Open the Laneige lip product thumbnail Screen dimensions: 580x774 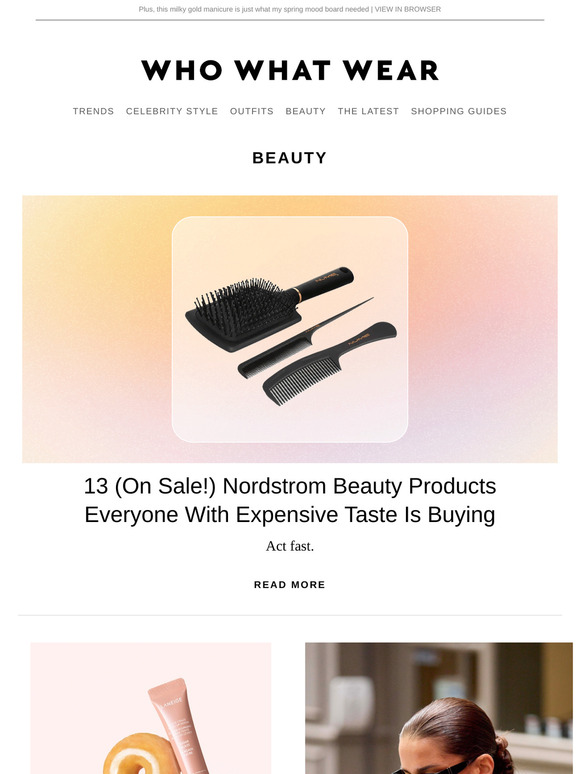click(151, 708)
